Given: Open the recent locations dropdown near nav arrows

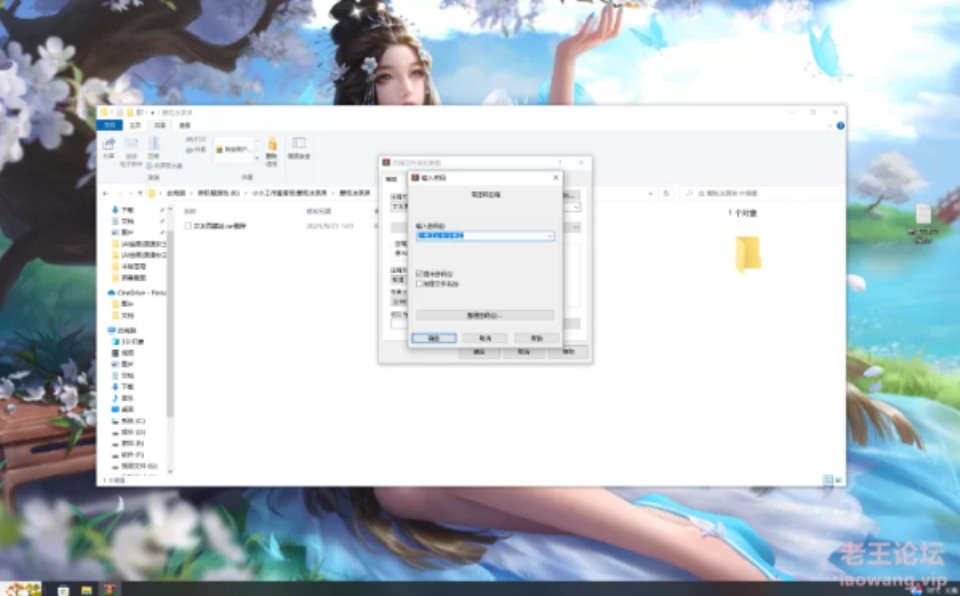Looking at the screenshot, I should [x=130, y=193].
